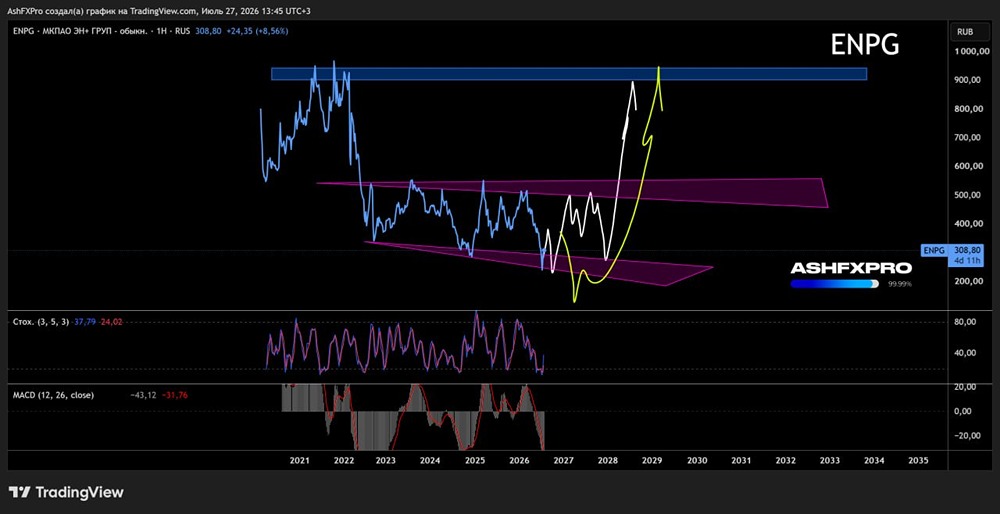
Task: Click the Stochastic value -24,02
Action: [x=111, y=322]
